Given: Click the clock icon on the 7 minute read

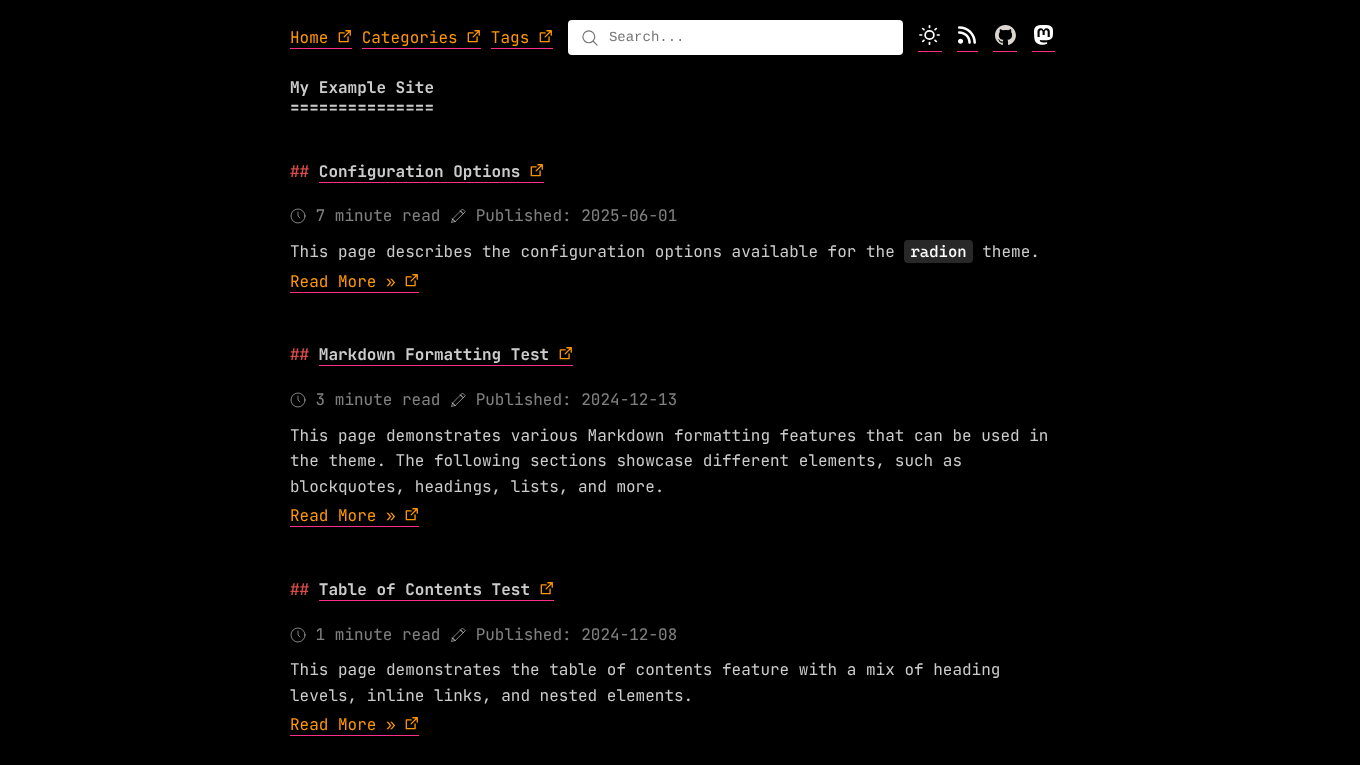Looking at the screenshot, I should (x=297, y=215).
